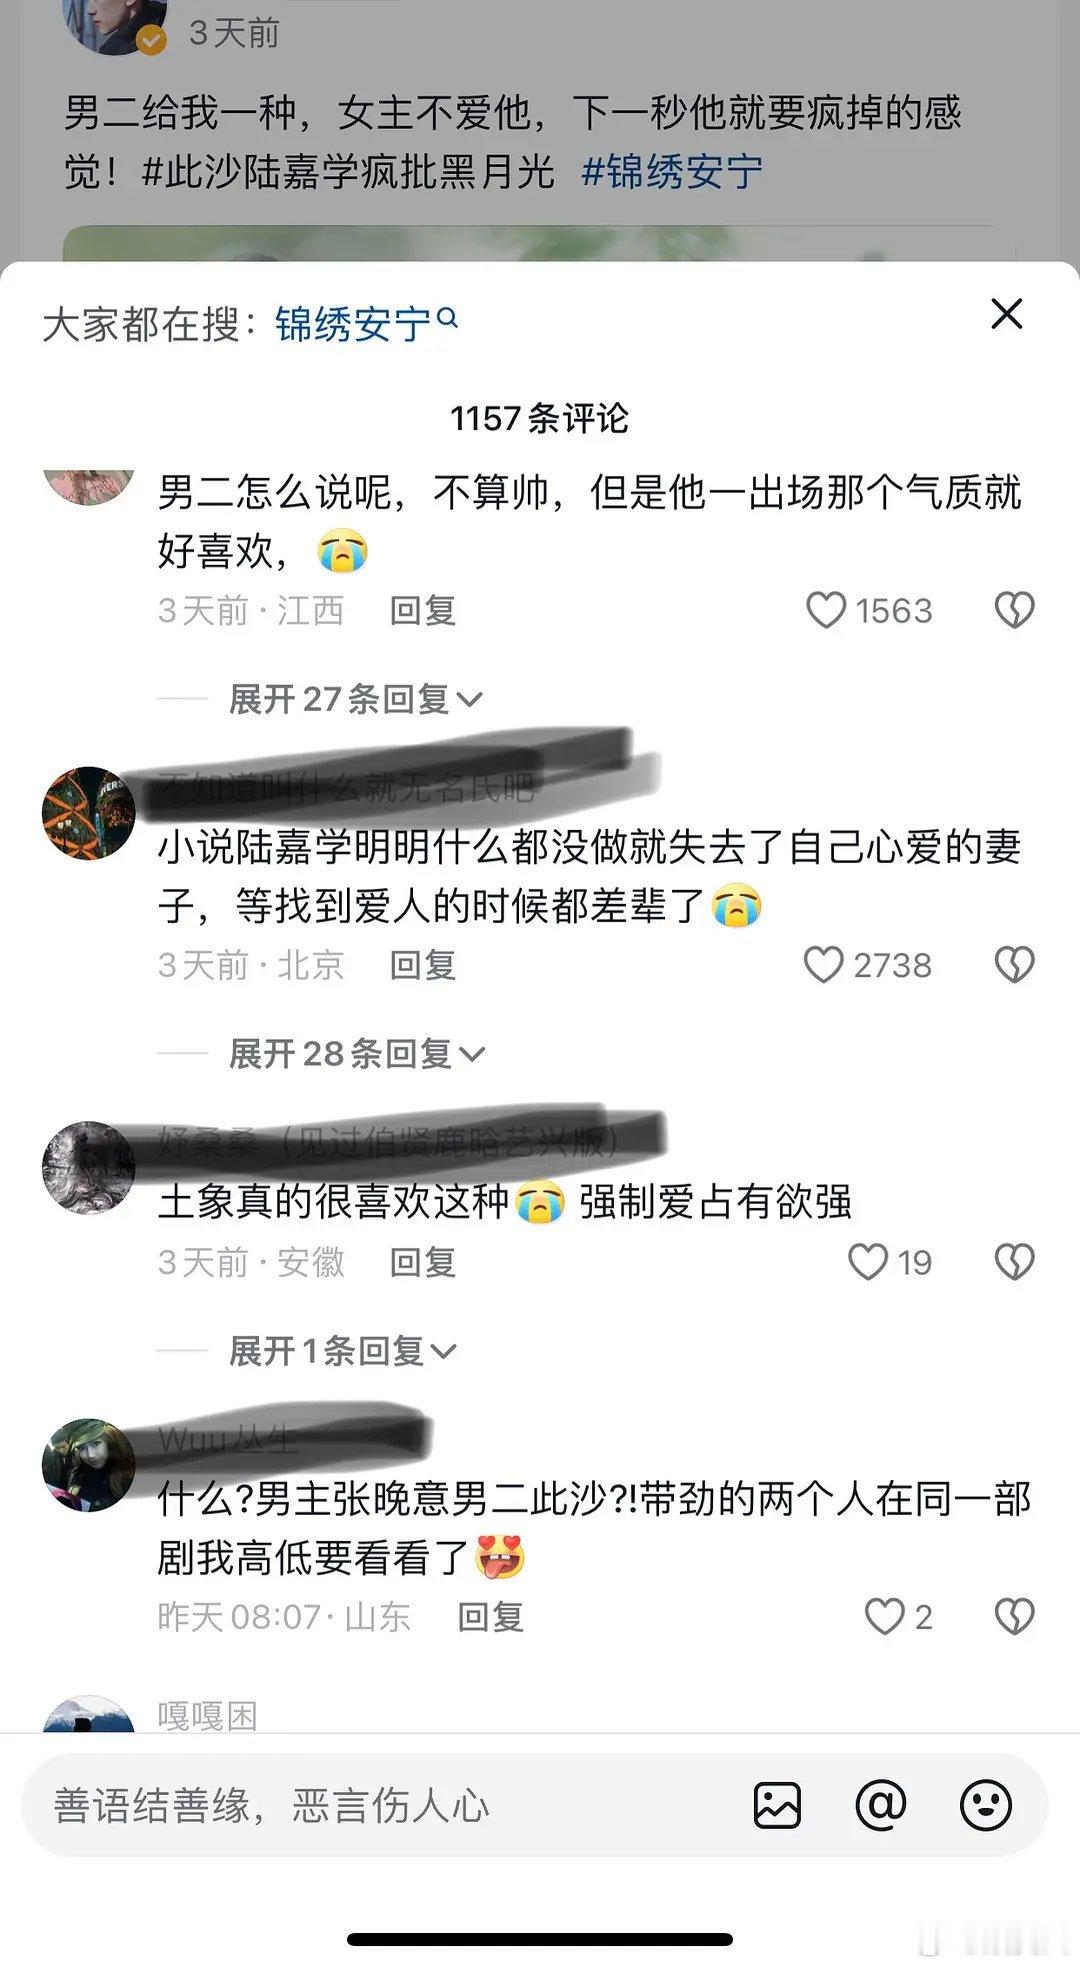Viewport: 1080px width, 1967px height.
Task: Open the #锦绣安宁 hashtag link
Action: [x=672, y=172]
